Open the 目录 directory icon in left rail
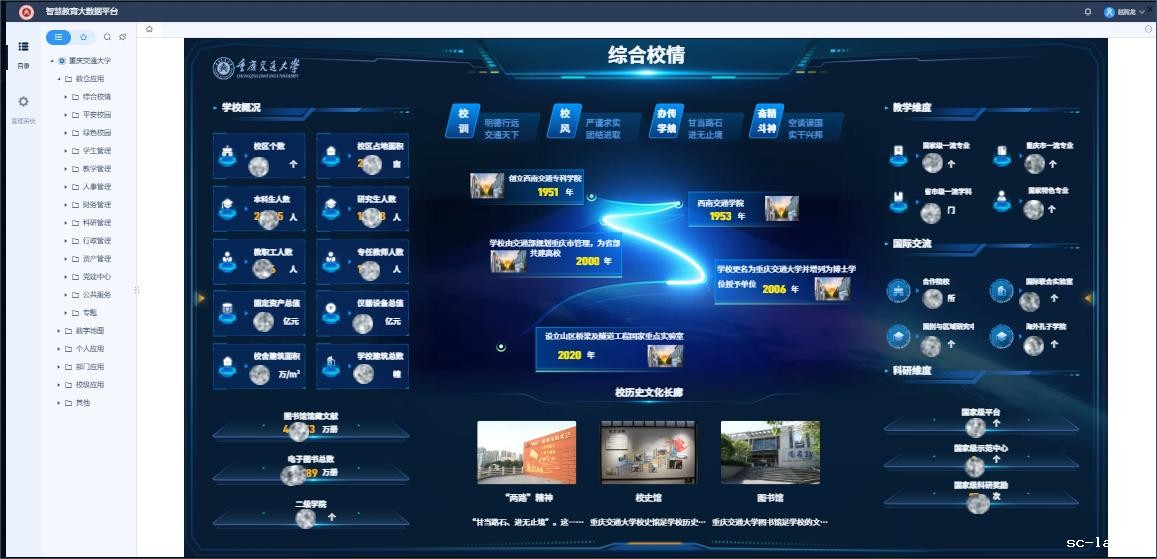This screenshot has height=559, width=1157. pyautogui.click(x=23, y=47)
